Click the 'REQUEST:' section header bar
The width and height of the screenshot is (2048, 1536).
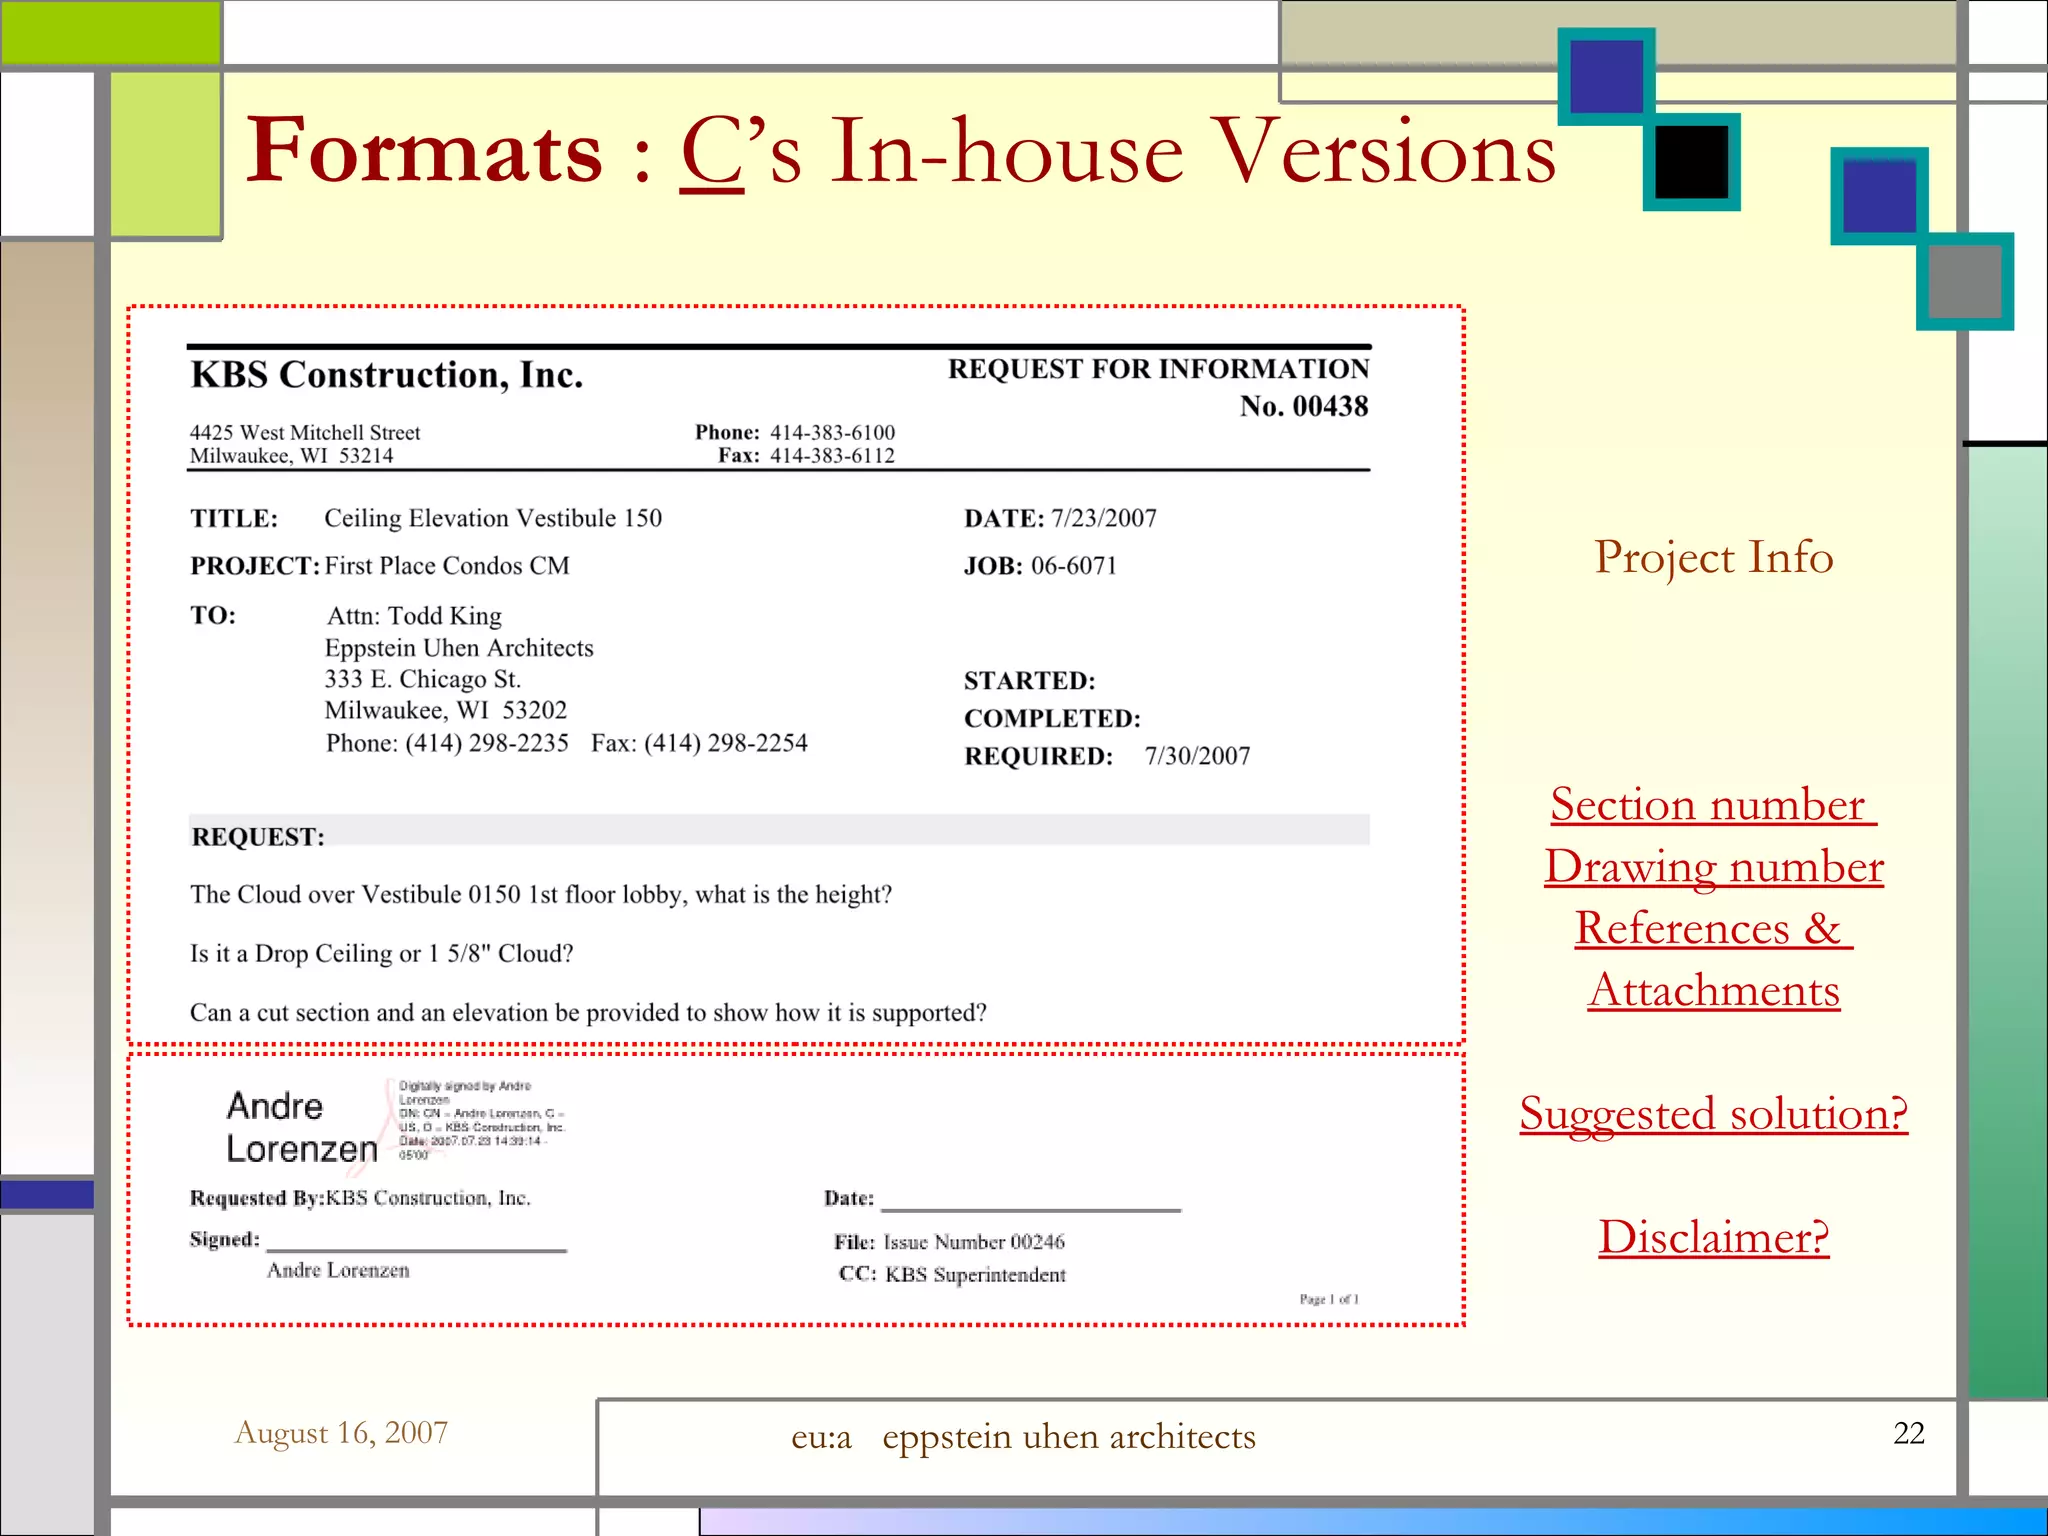point(780,832)
